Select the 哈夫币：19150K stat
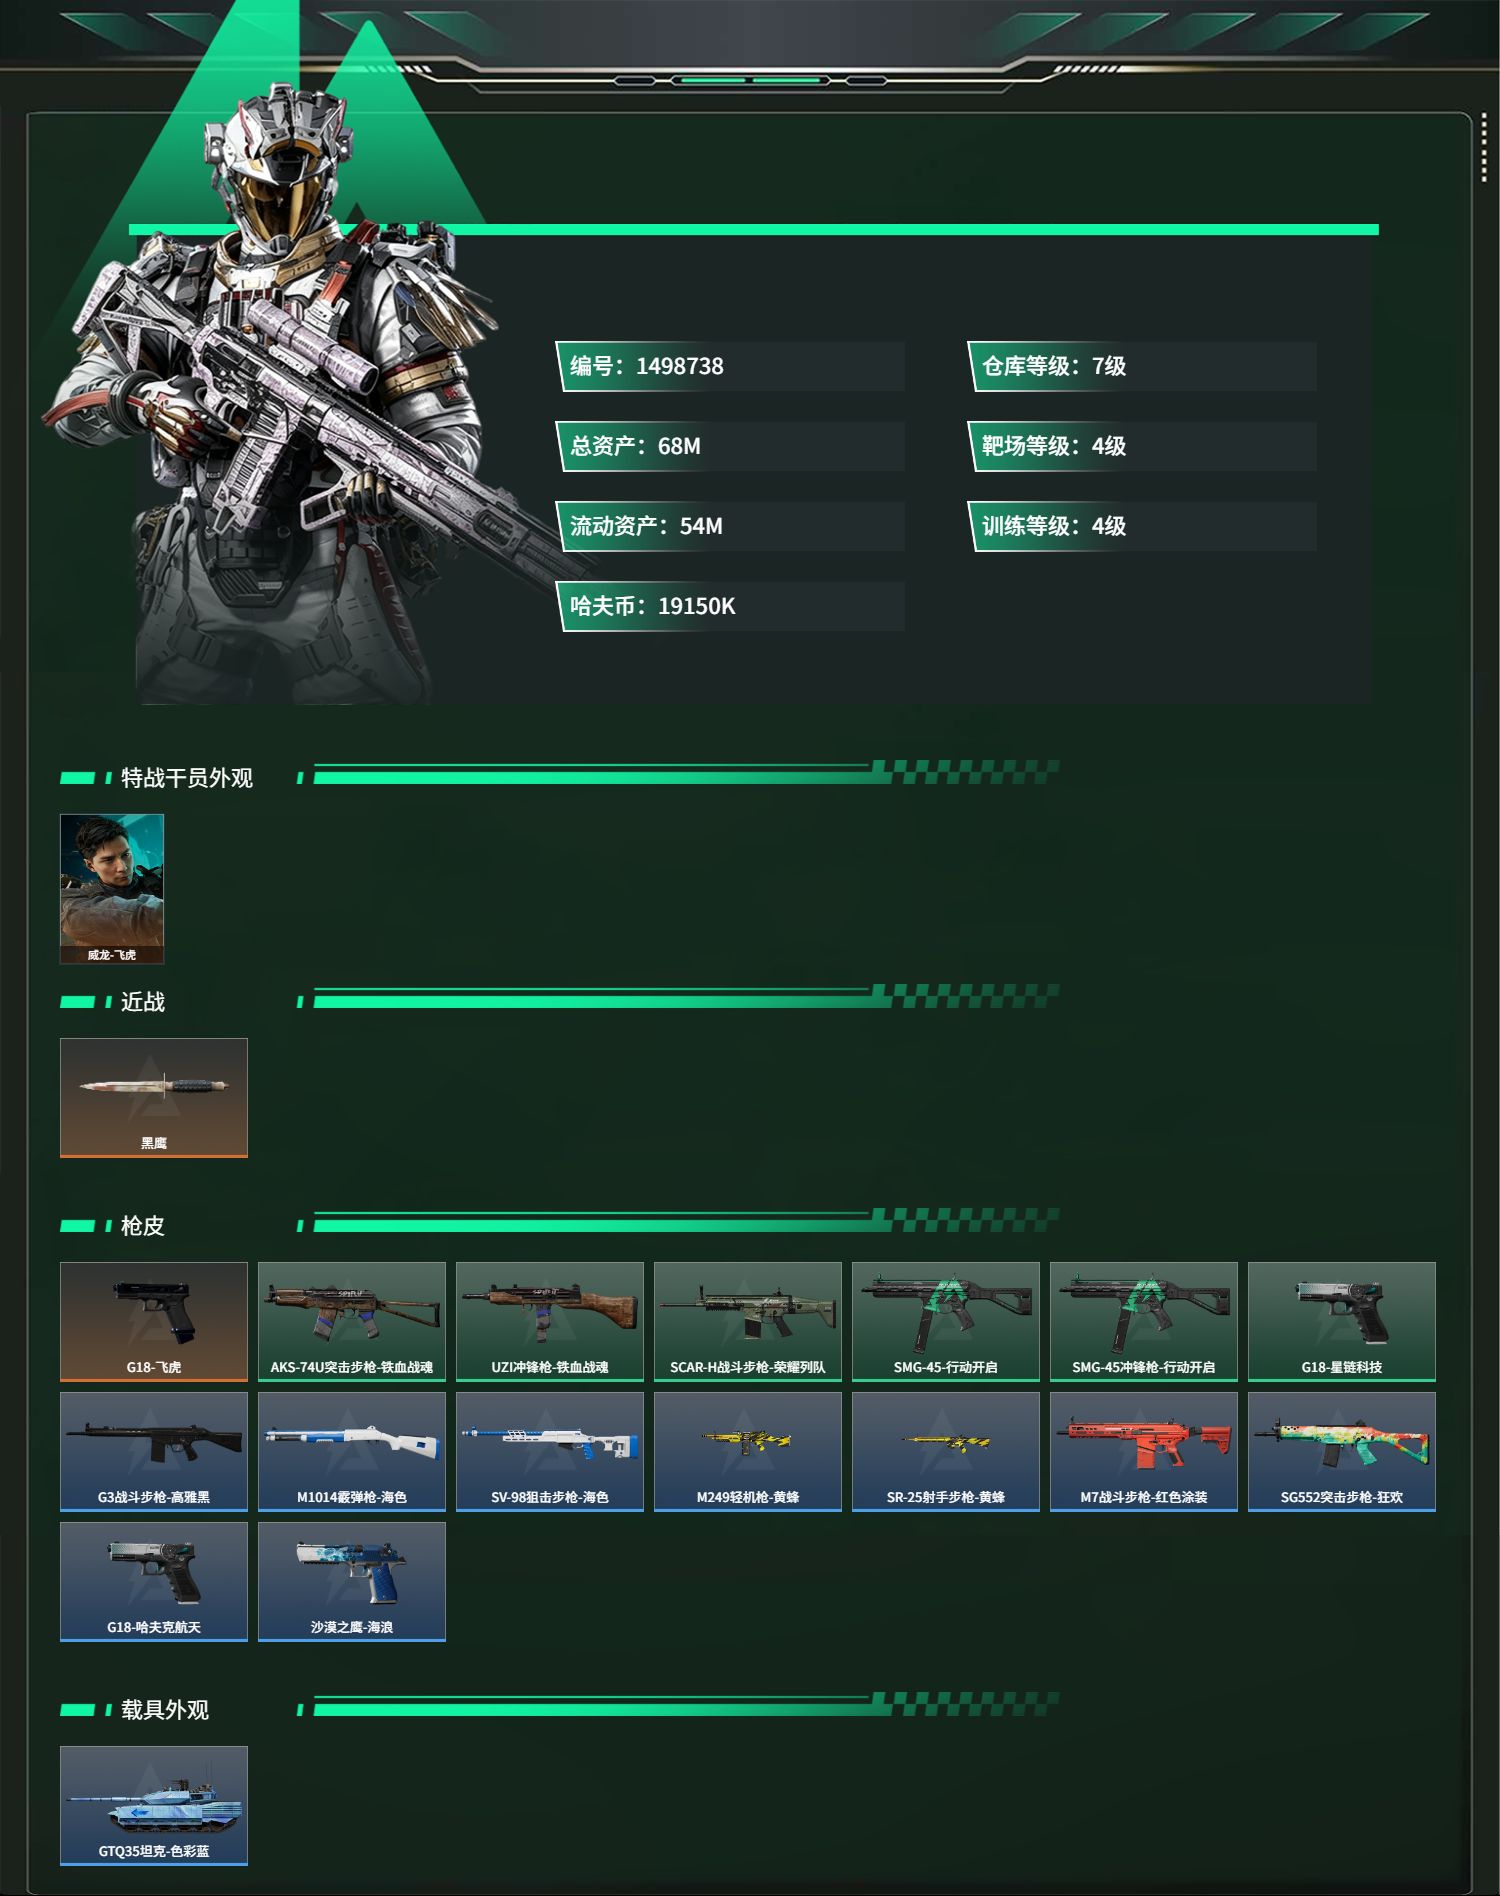Viewport: 1500px width, 1896px height. tap(731, 606)
